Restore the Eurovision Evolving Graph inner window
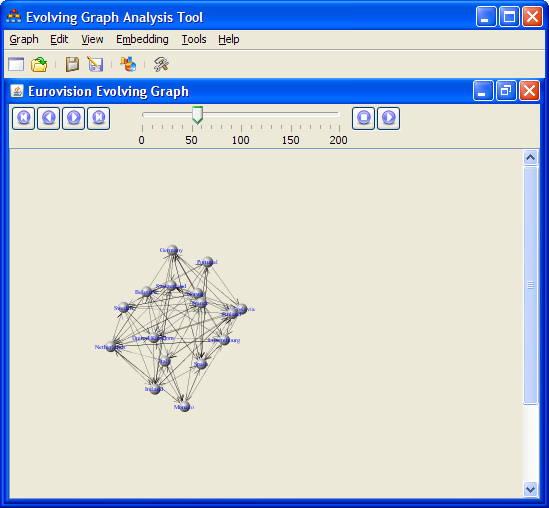 coord(506,91)
